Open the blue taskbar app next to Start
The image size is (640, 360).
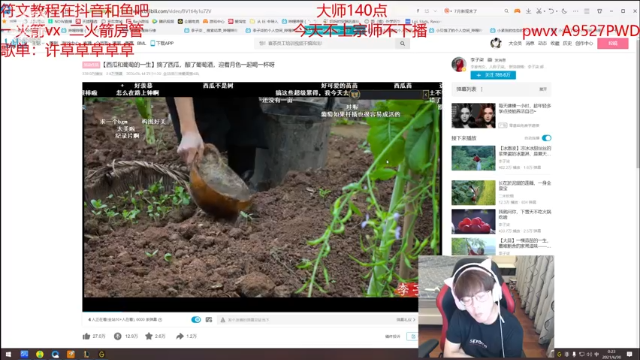point(24,354)
